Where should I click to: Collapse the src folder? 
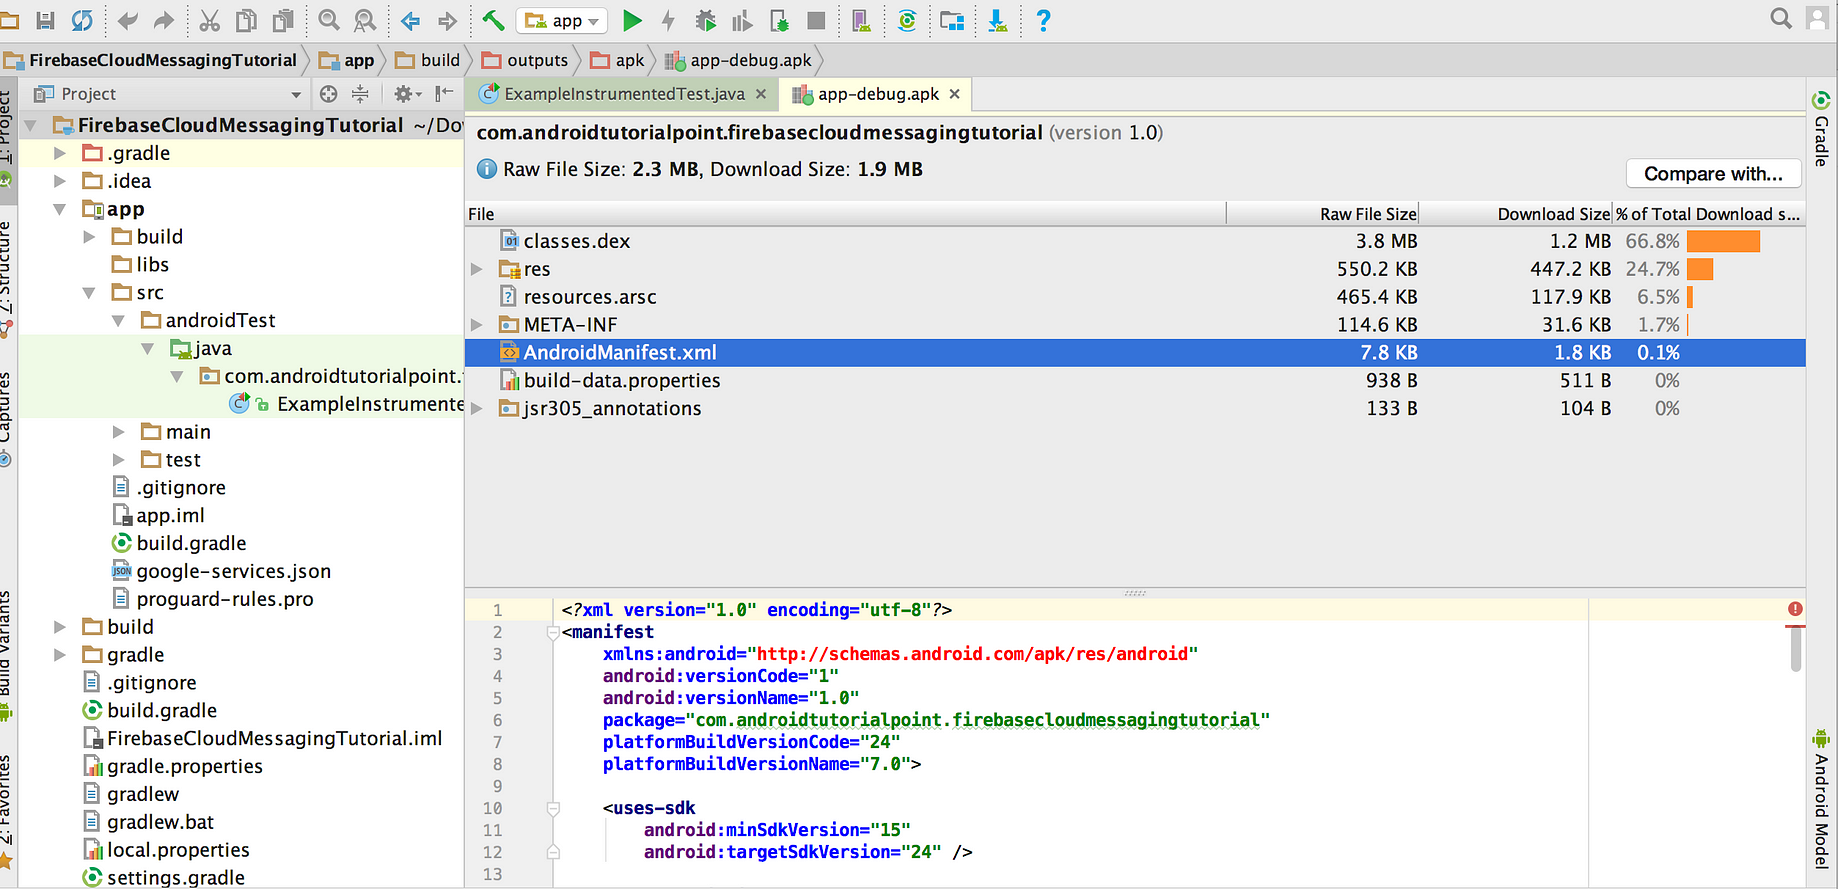pos(89,293)
